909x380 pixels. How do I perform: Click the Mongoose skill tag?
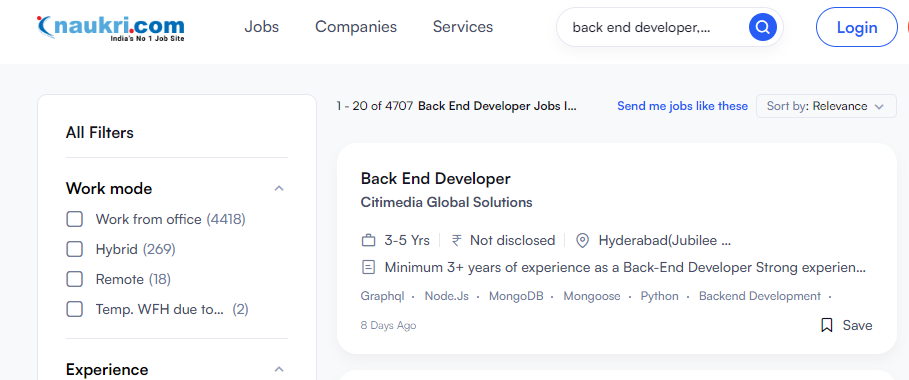[x=592, y=296]
